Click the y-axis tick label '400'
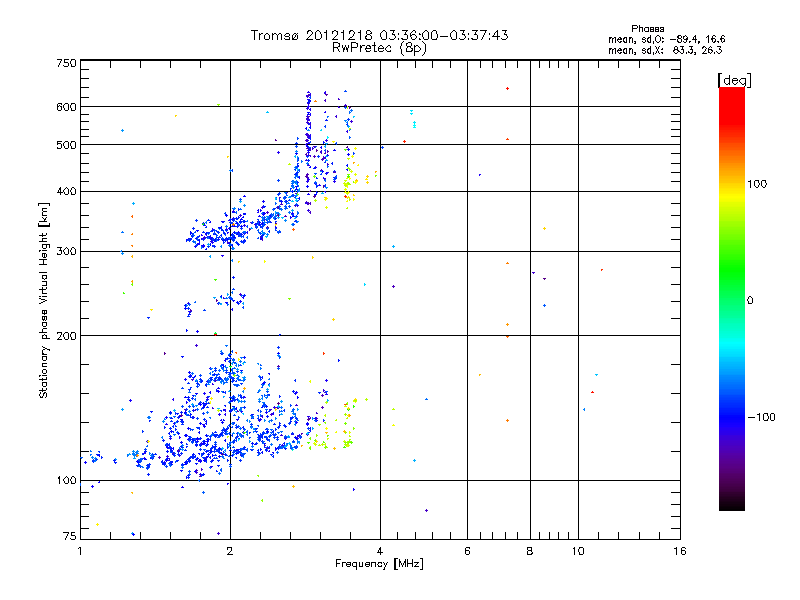Viewport: 800px width, 600px height. coord(66,192)
